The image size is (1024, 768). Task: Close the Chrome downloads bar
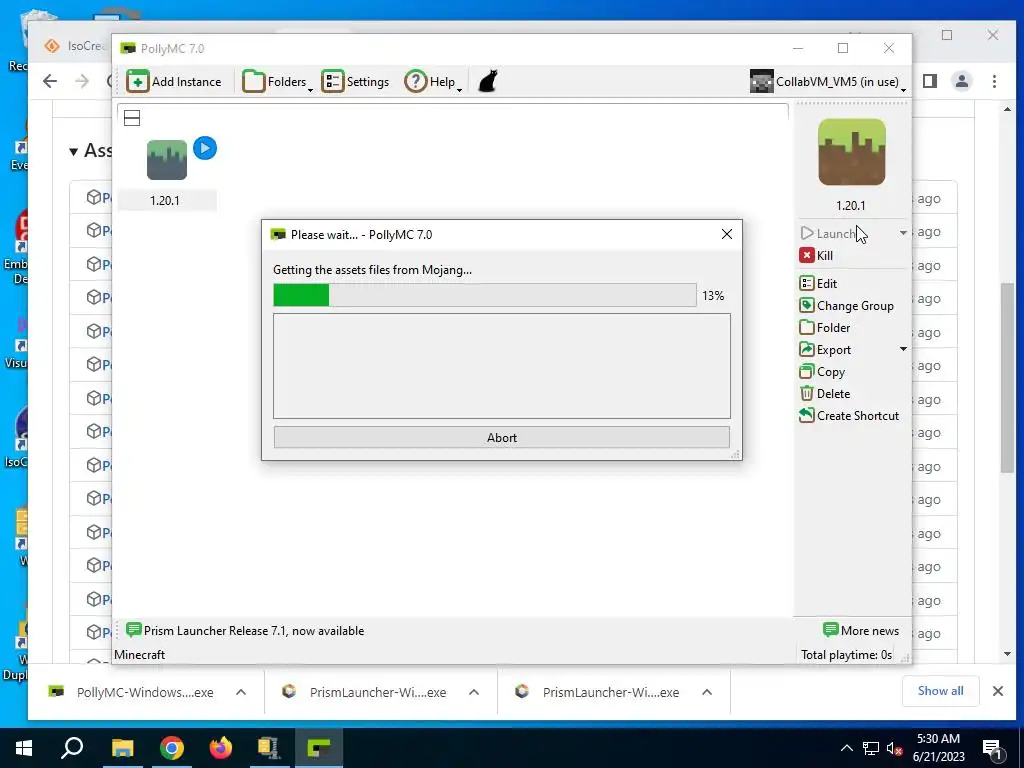point(998,691)
